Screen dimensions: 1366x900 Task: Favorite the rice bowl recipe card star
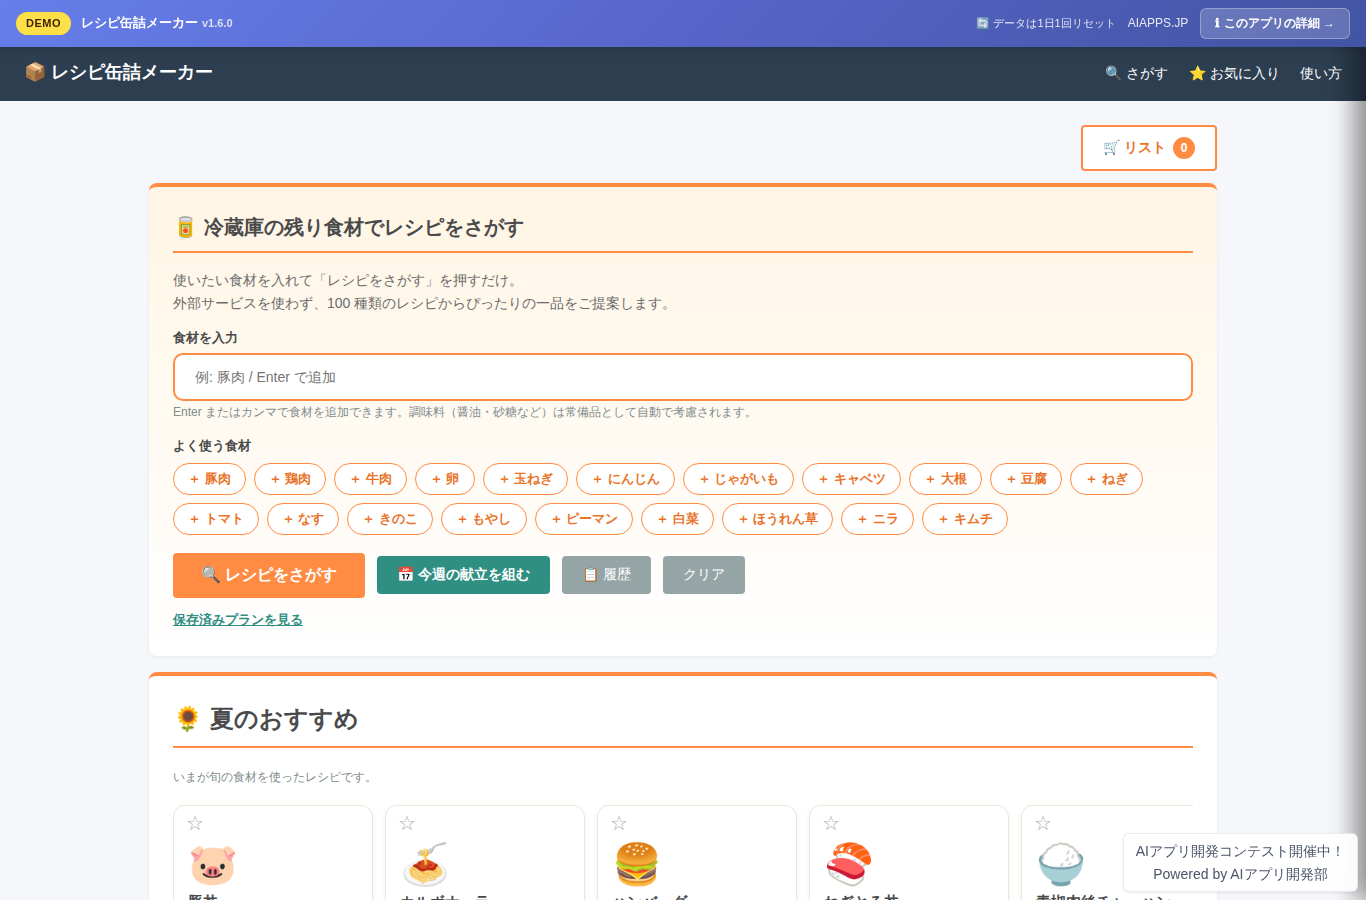[1043, 823]
